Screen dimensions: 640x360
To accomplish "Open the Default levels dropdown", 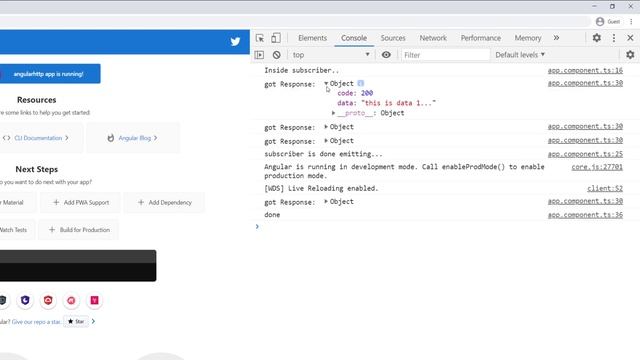I will [x=520, y=55].
